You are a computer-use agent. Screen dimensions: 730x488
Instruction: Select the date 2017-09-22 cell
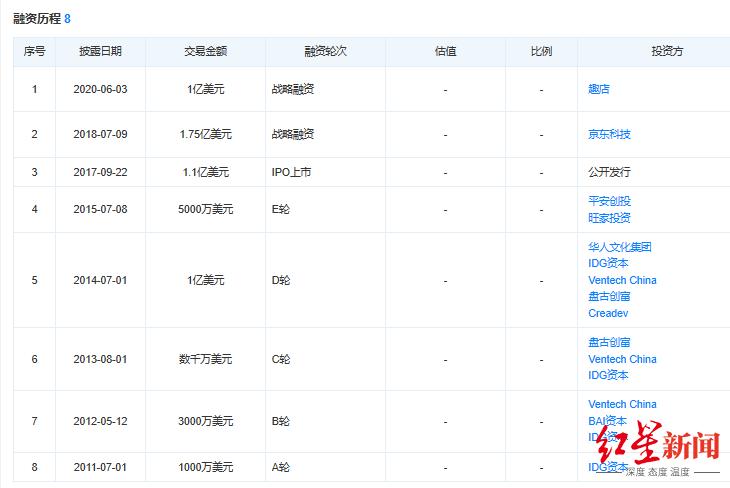point(100,172)
